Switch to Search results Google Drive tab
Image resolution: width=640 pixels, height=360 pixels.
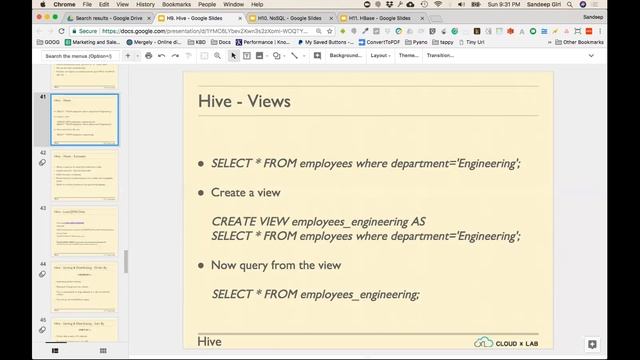[x=109, y=18]
